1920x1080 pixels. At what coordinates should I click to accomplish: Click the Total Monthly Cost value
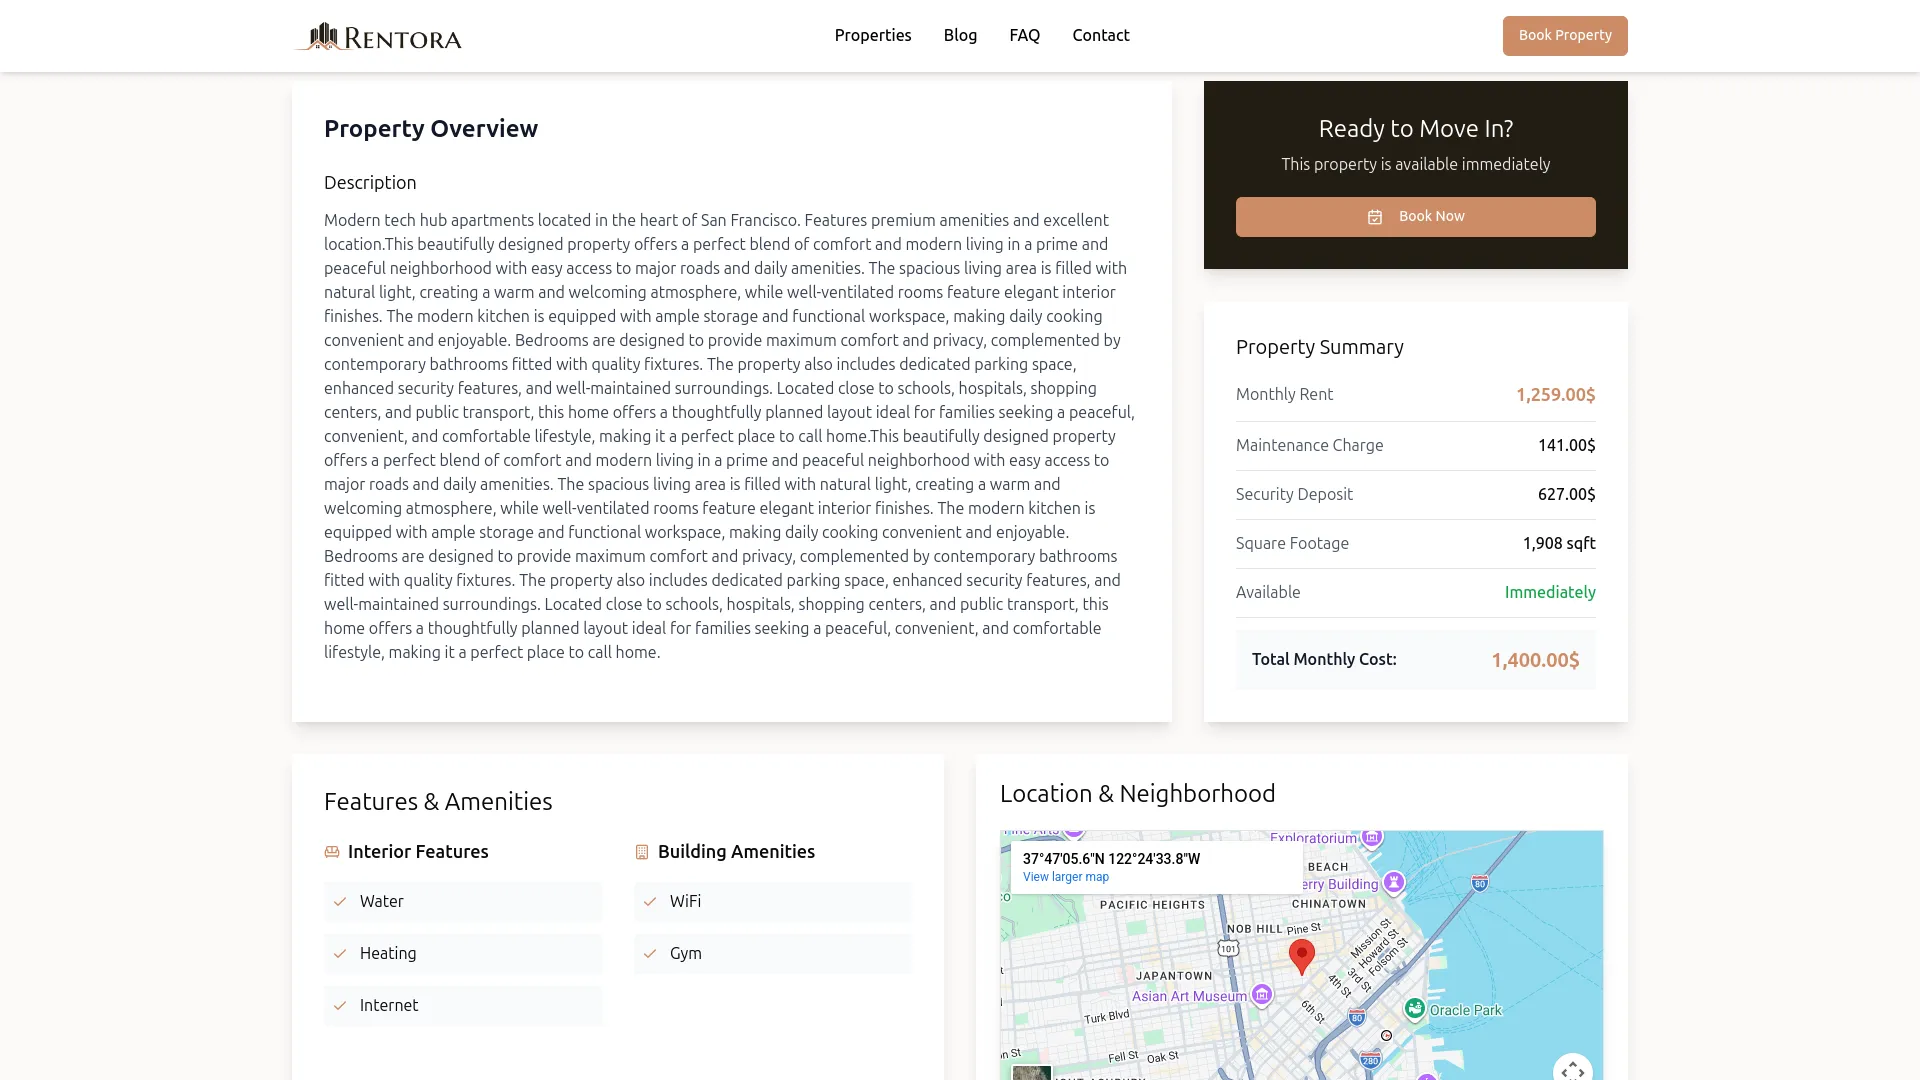point(1534,659)
